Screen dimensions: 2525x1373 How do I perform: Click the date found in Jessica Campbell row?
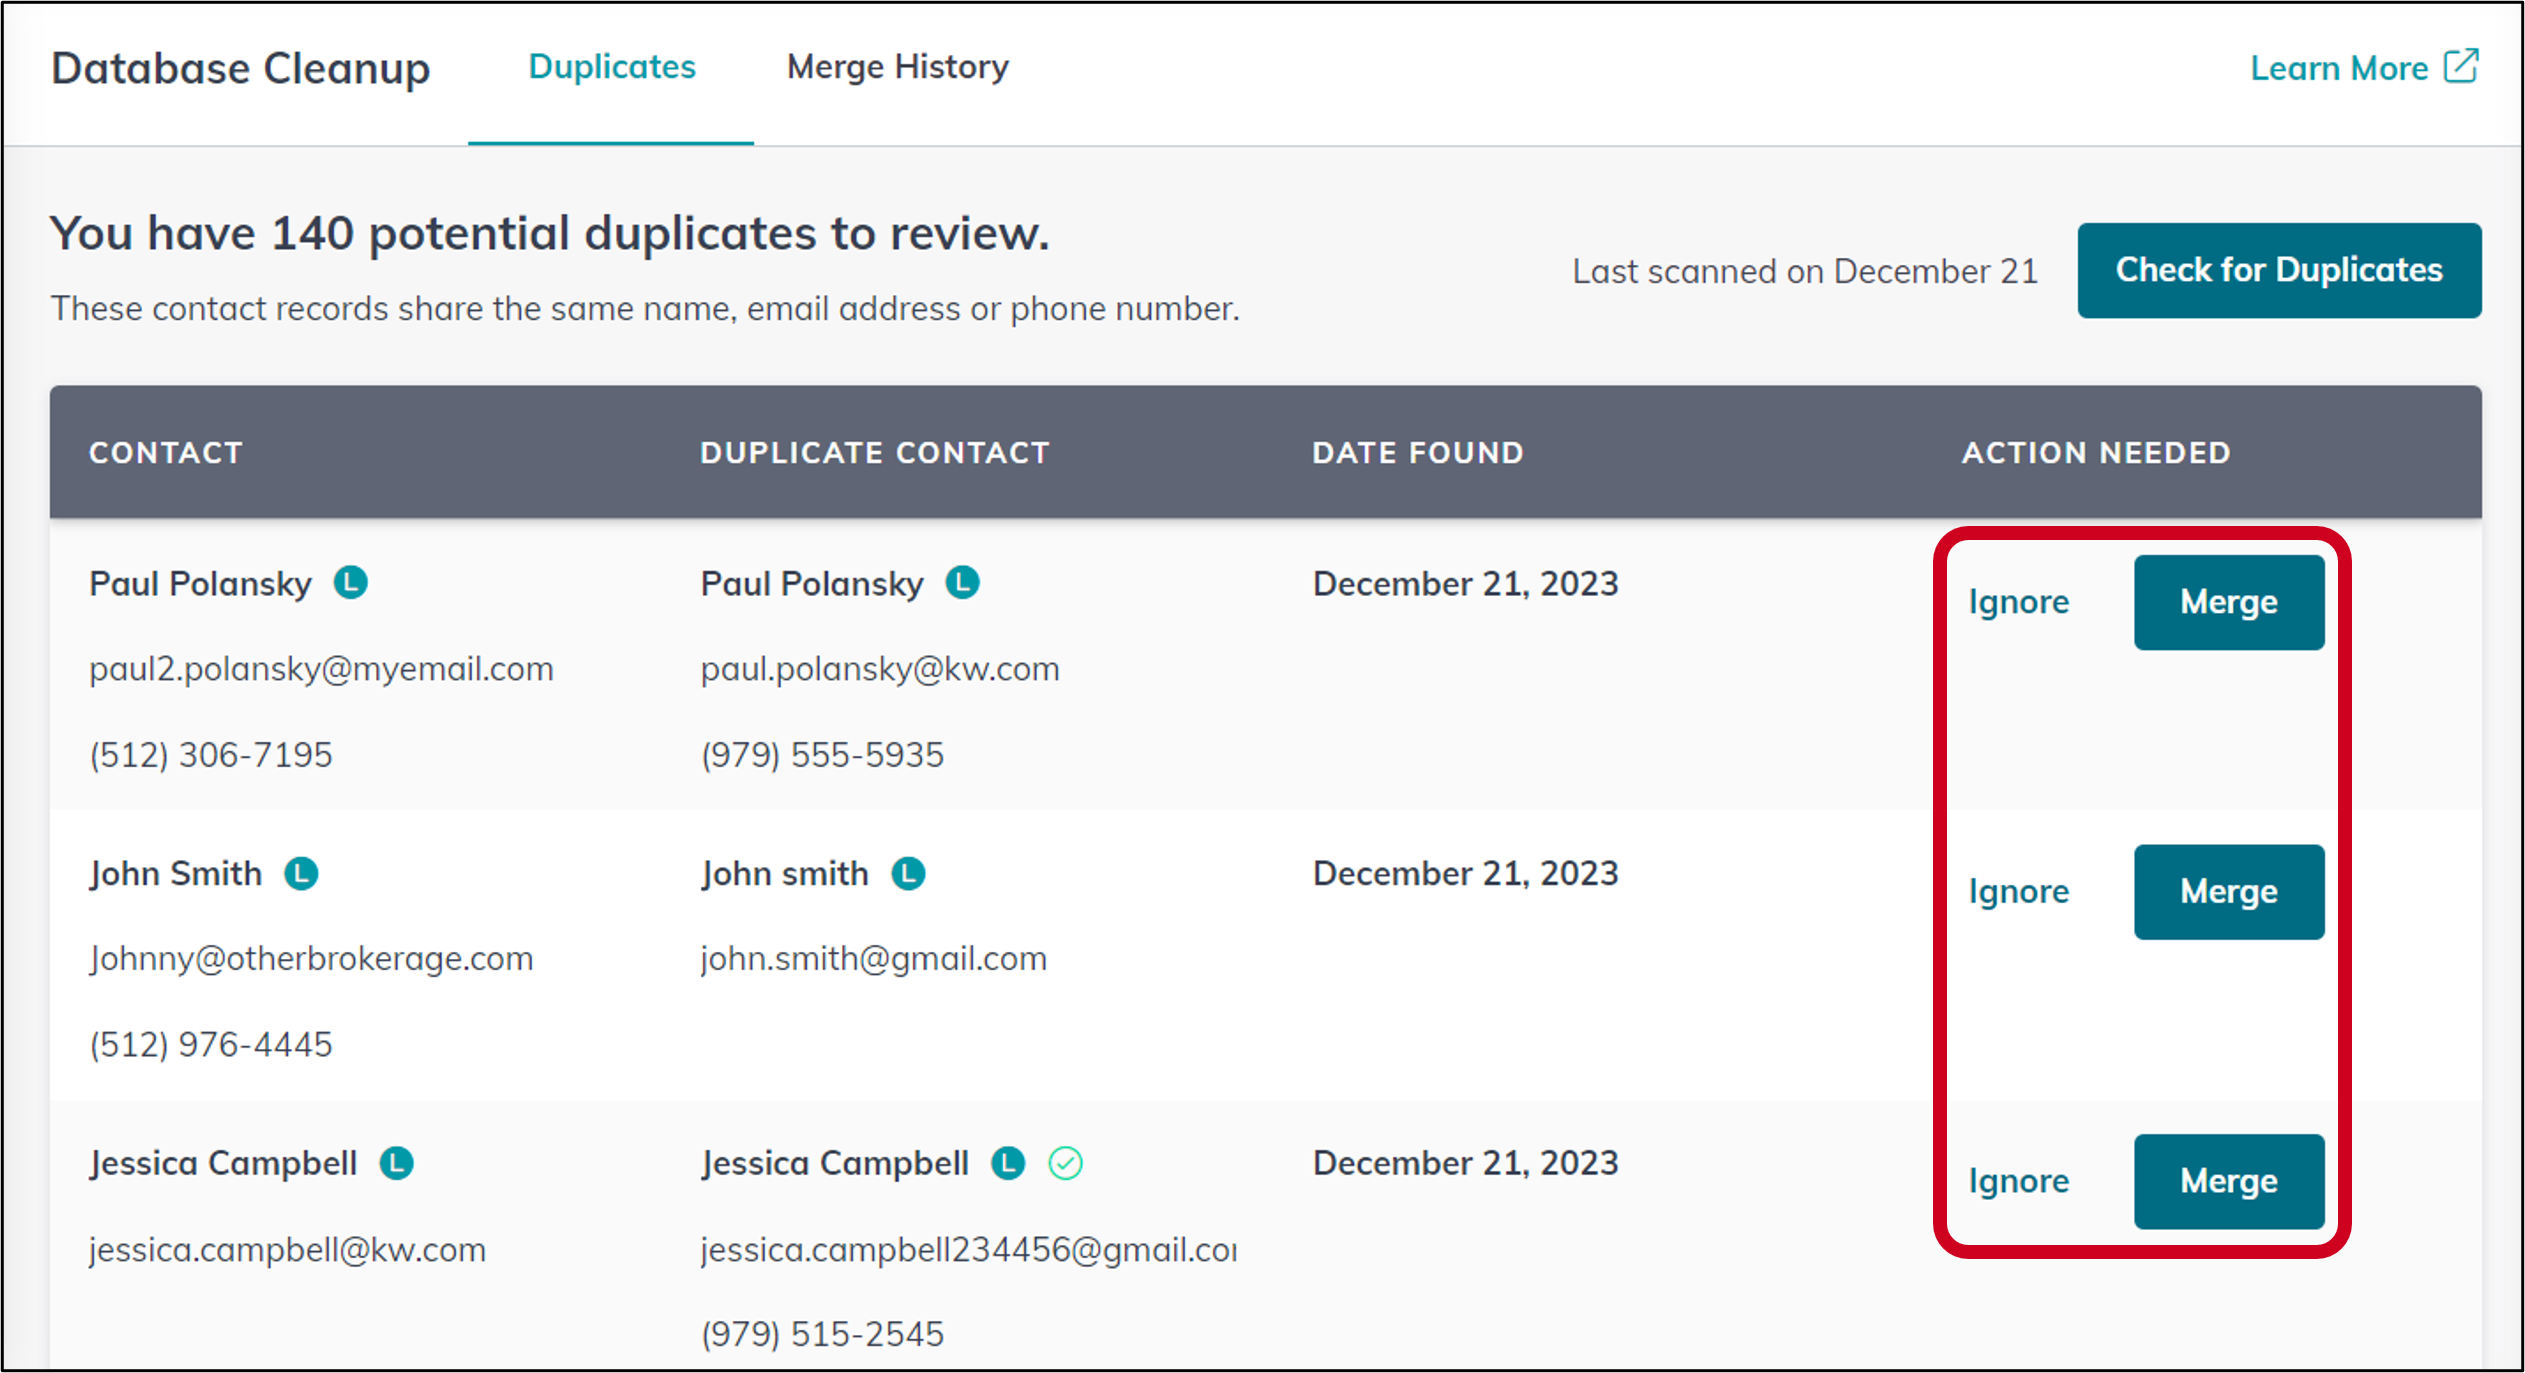[x=1465, y=1163]
